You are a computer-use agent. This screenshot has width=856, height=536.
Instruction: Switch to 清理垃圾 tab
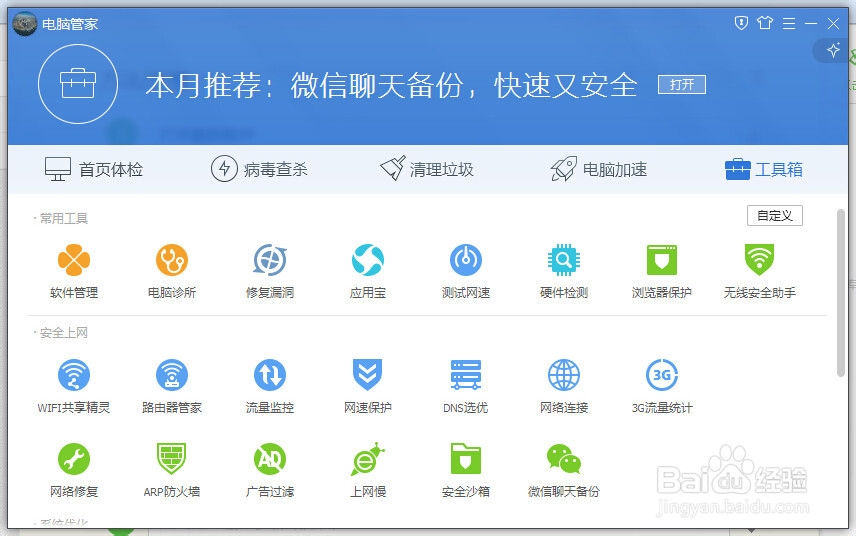[x=427, y=169]
